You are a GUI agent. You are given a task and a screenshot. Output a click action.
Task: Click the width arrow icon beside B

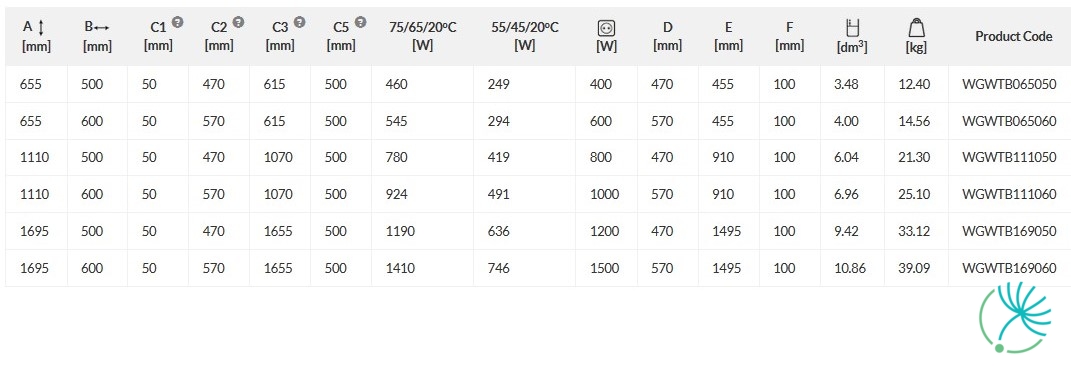point(101,27)
